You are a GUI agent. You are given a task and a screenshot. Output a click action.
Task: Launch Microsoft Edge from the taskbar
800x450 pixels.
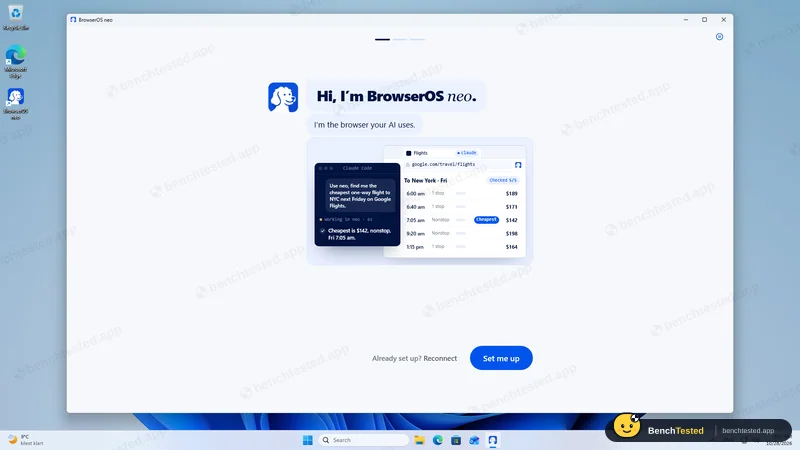pyautogui.click(x=438, y=440)
